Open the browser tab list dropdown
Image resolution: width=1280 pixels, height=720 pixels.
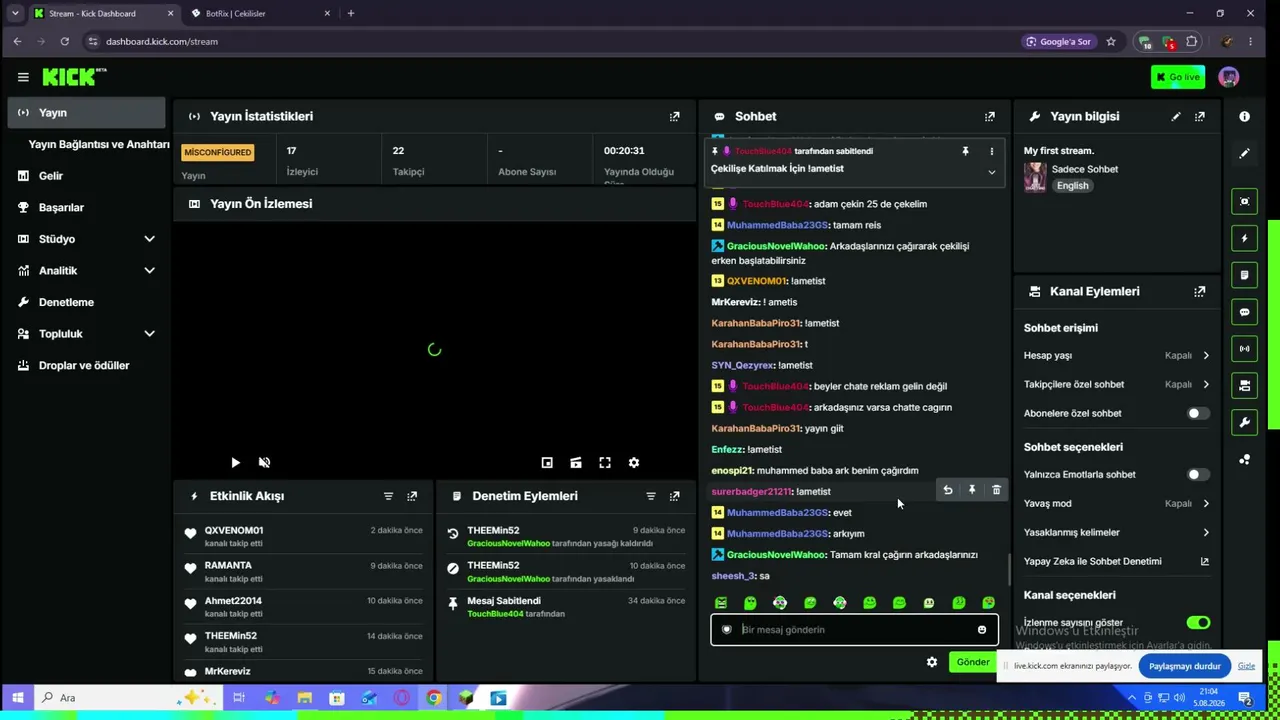click(14, 13)
